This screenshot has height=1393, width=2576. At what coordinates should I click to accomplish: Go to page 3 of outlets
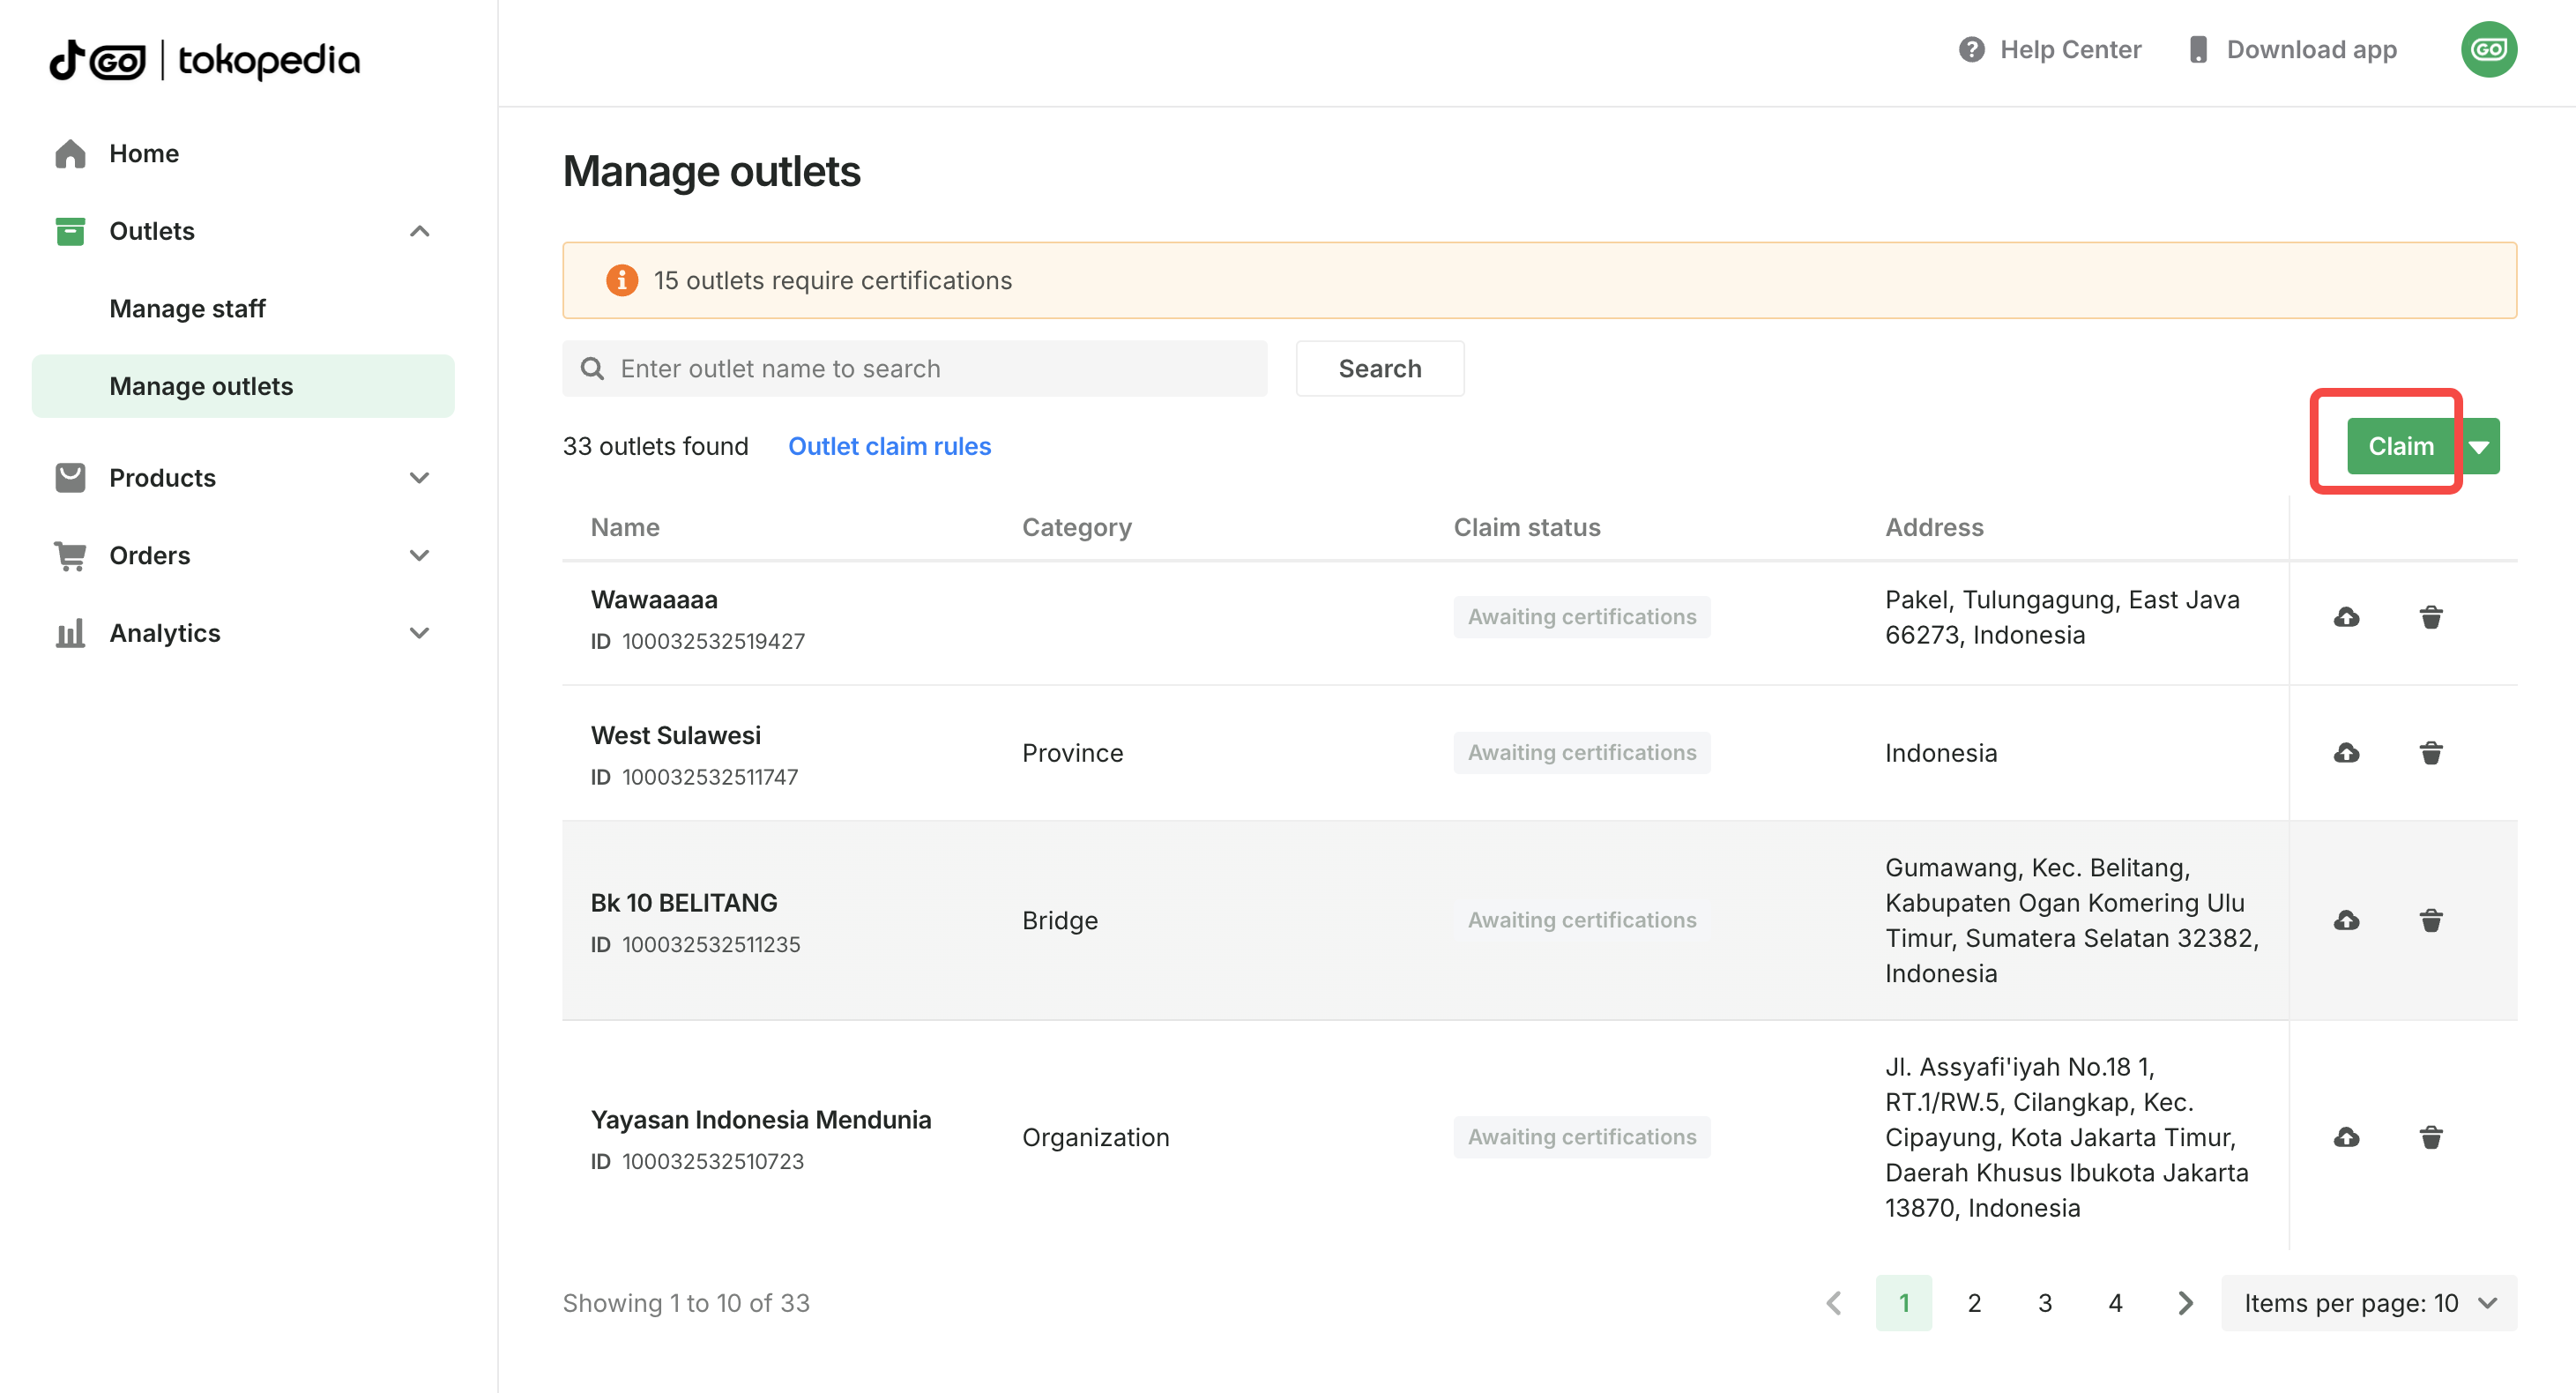coord(2044,1303)
